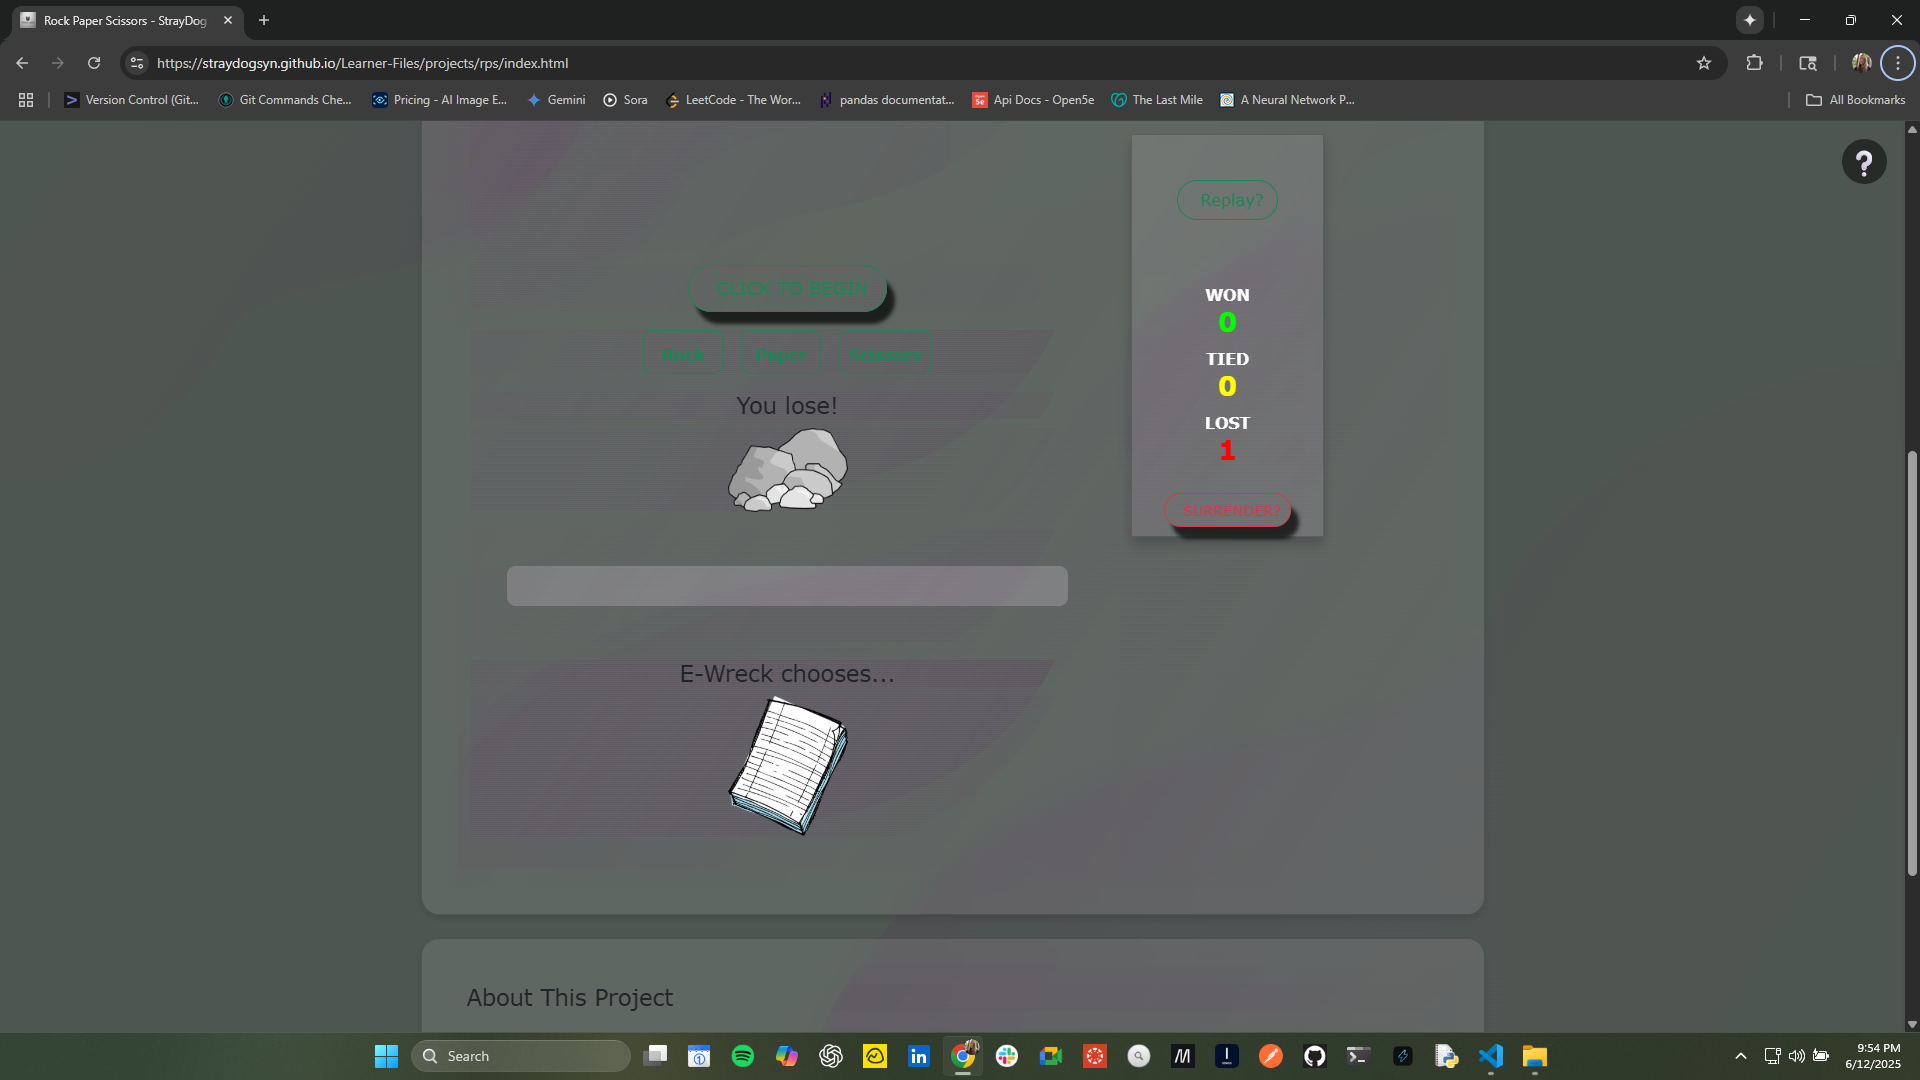The width and height of the screenshot is (1920, 1080).
Task: Open the Git Commands Che... bookmark
Action: click(x=286, y=100)
